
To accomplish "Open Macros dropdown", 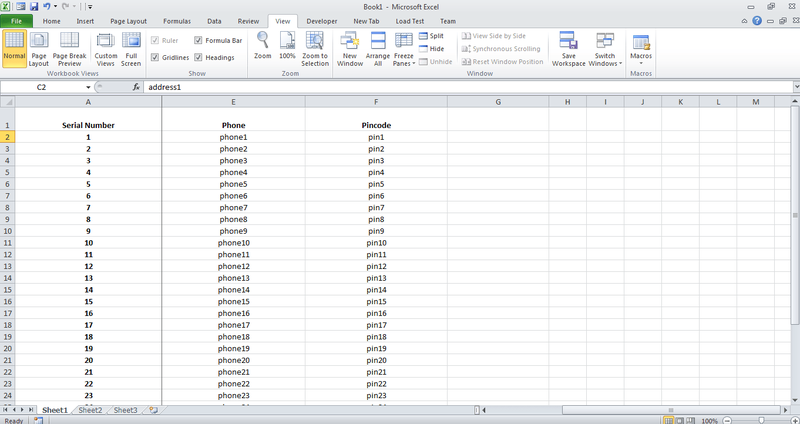I will coord(641,49).
